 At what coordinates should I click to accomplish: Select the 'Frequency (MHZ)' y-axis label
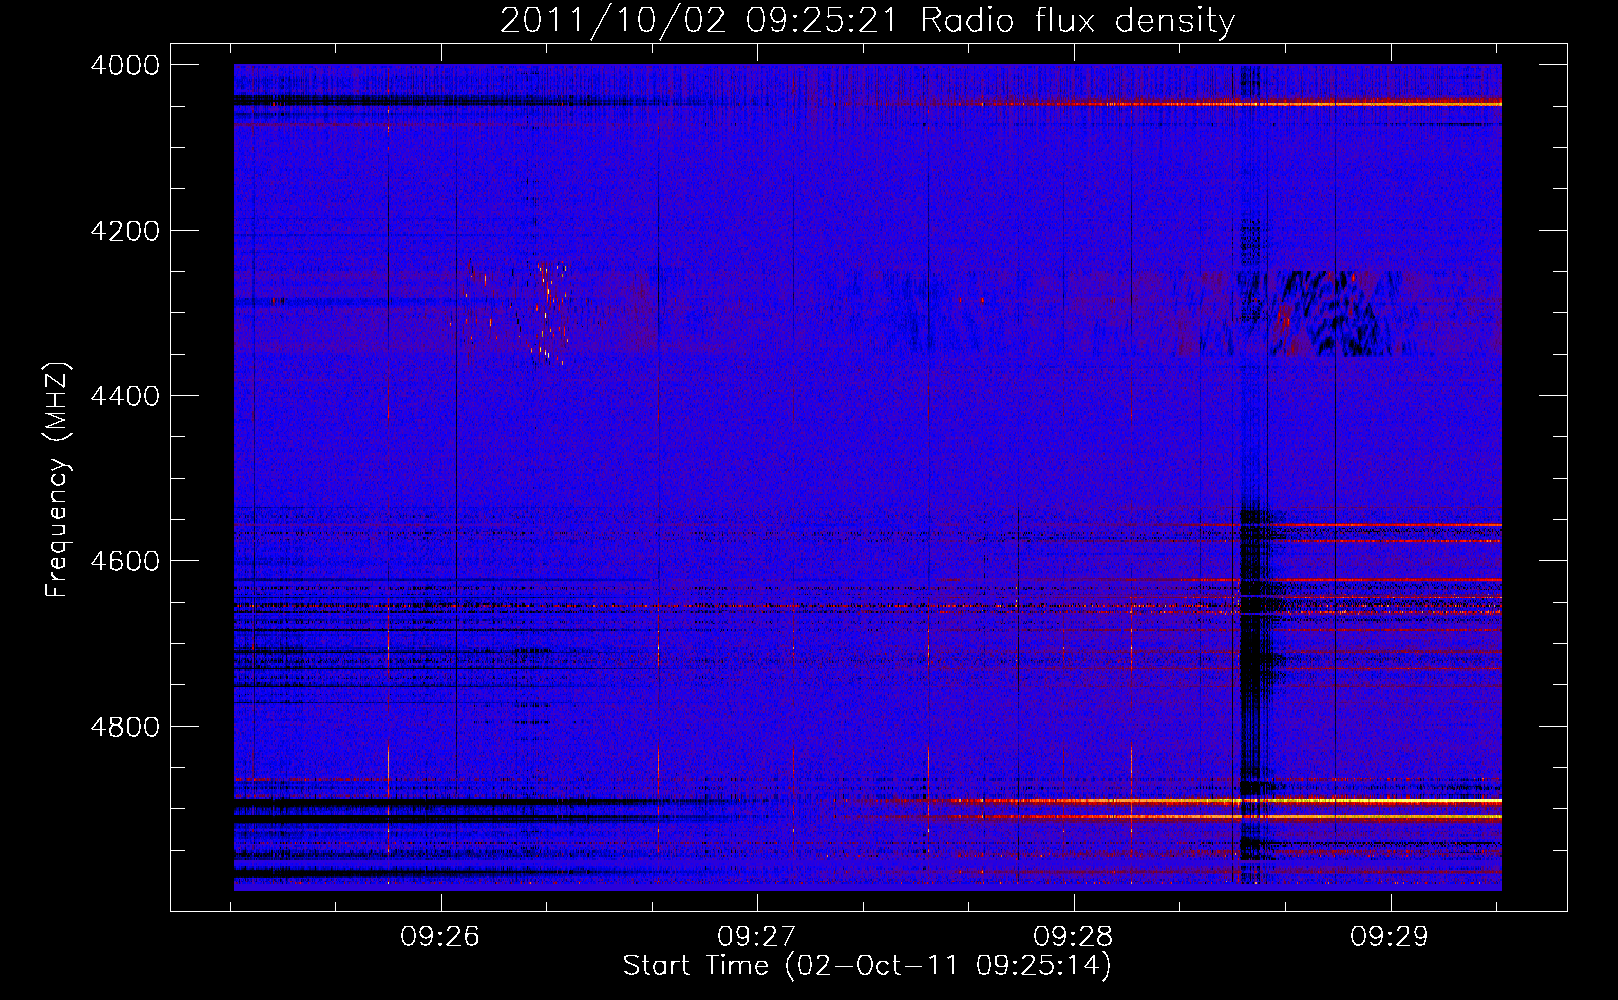pos(58,480)
